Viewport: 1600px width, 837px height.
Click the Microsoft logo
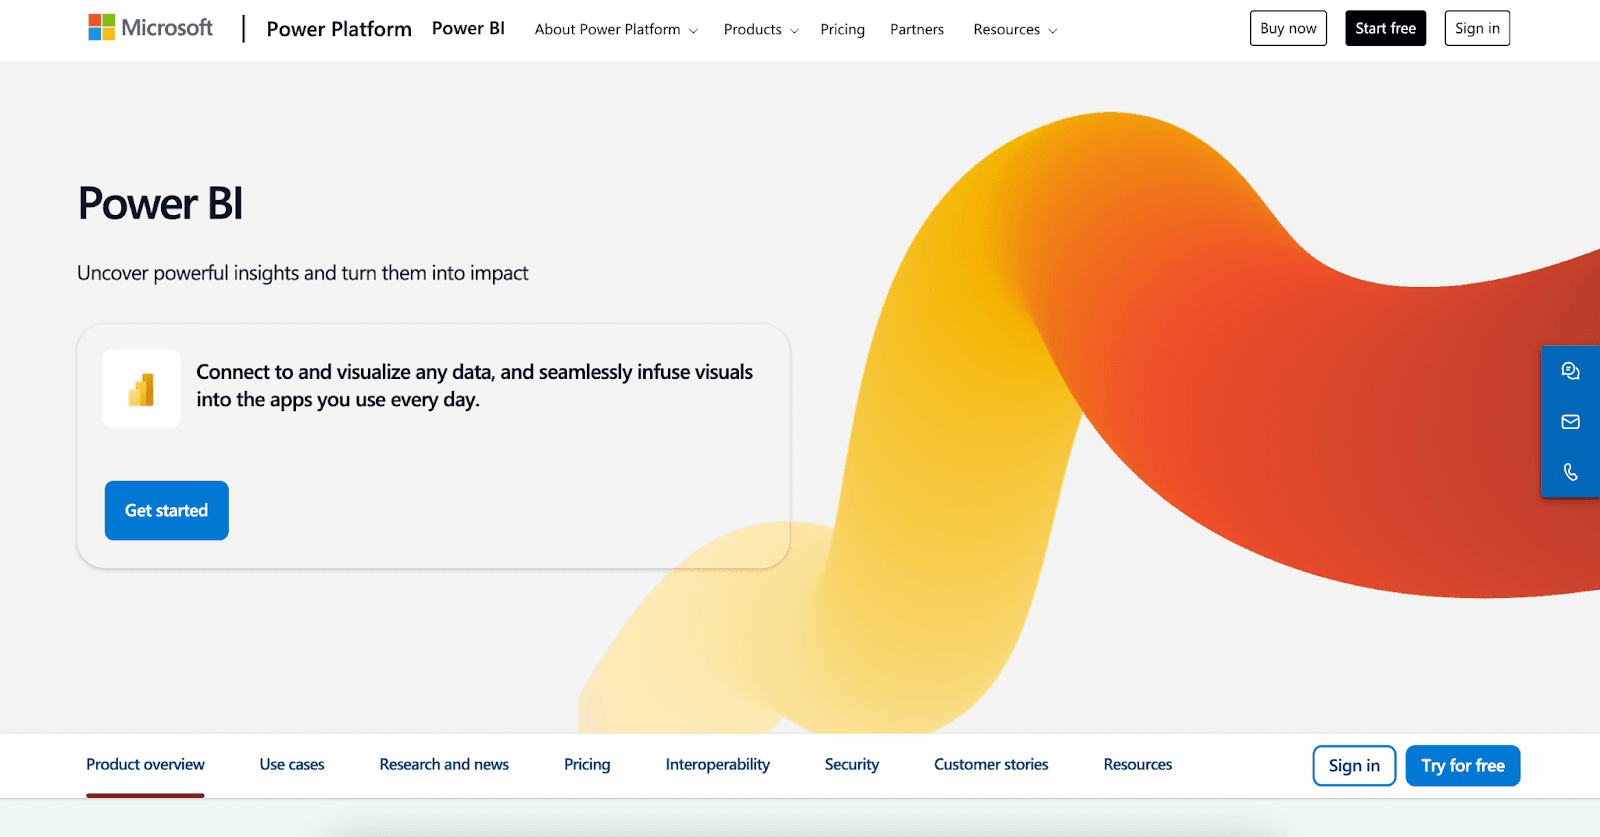[150, 28]
